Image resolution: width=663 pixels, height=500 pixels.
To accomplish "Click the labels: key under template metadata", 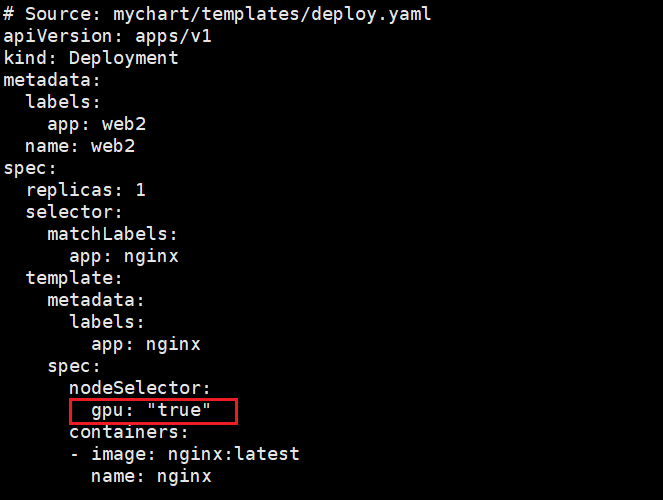I will click(107, 322).
